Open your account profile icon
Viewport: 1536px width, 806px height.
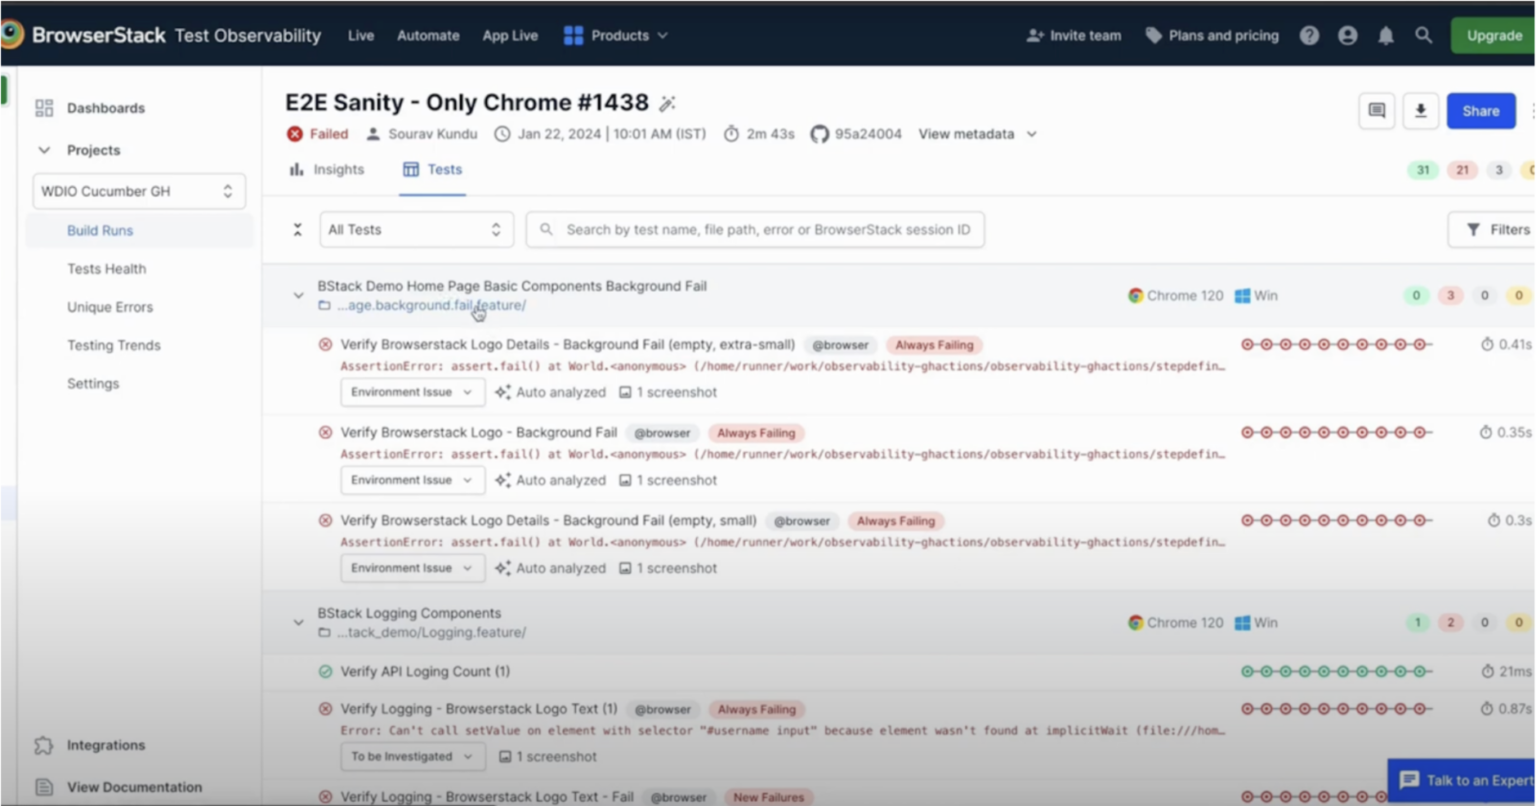(1347, 35)
